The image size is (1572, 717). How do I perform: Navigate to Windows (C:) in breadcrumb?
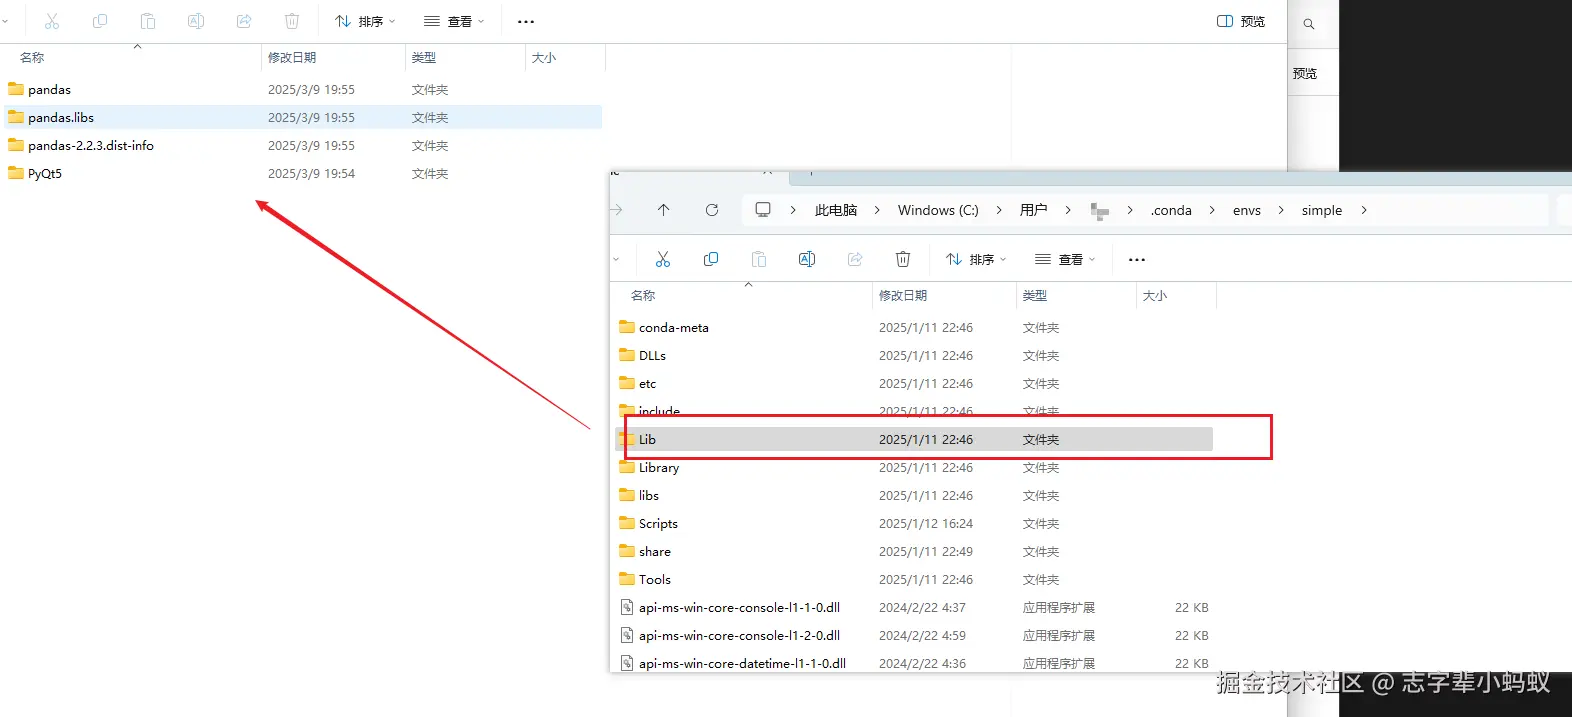[938, 210]
